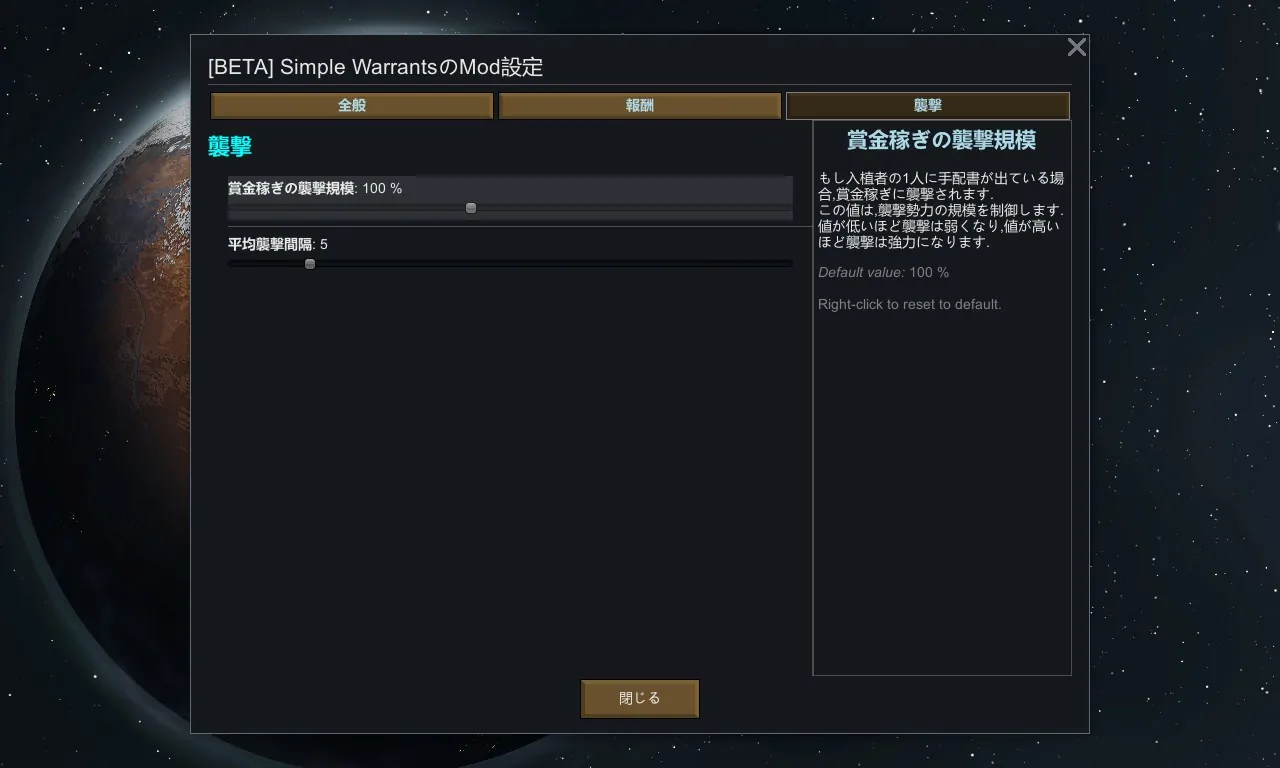
Task: Open the 報酬 tab
Action: [x=640, y=106]
